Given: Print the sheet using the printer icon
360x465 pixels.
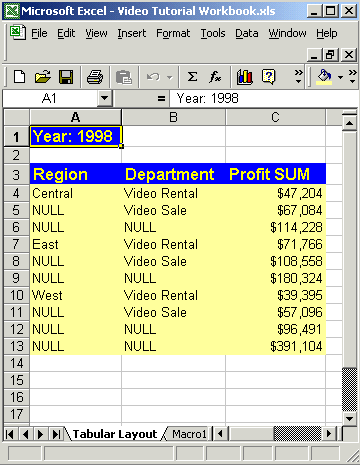Looking at the screenshot, I should 95,77.
